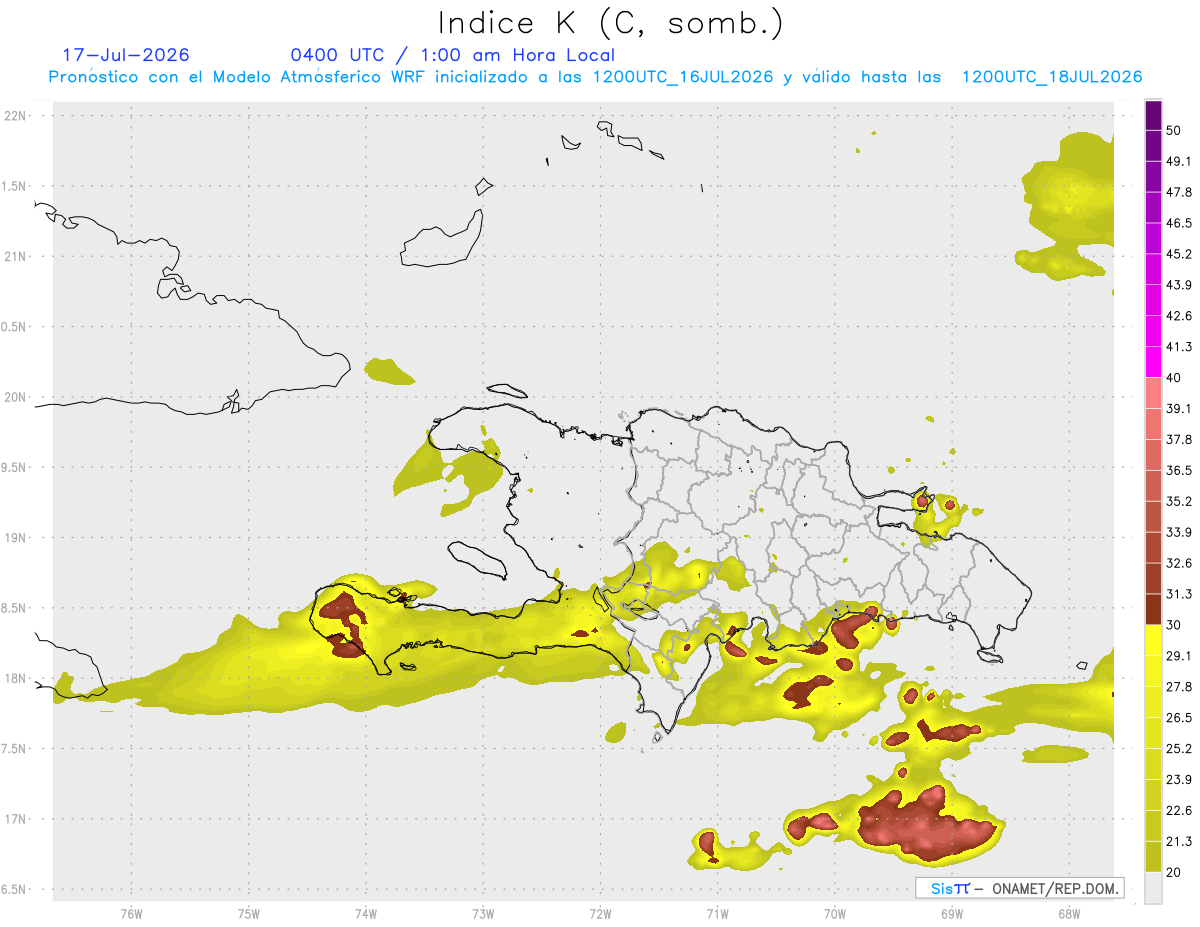The image size is (1200, 927).
Task: Click the title "Indice K (C, somb.)"
Action: (x=610, y=23)
